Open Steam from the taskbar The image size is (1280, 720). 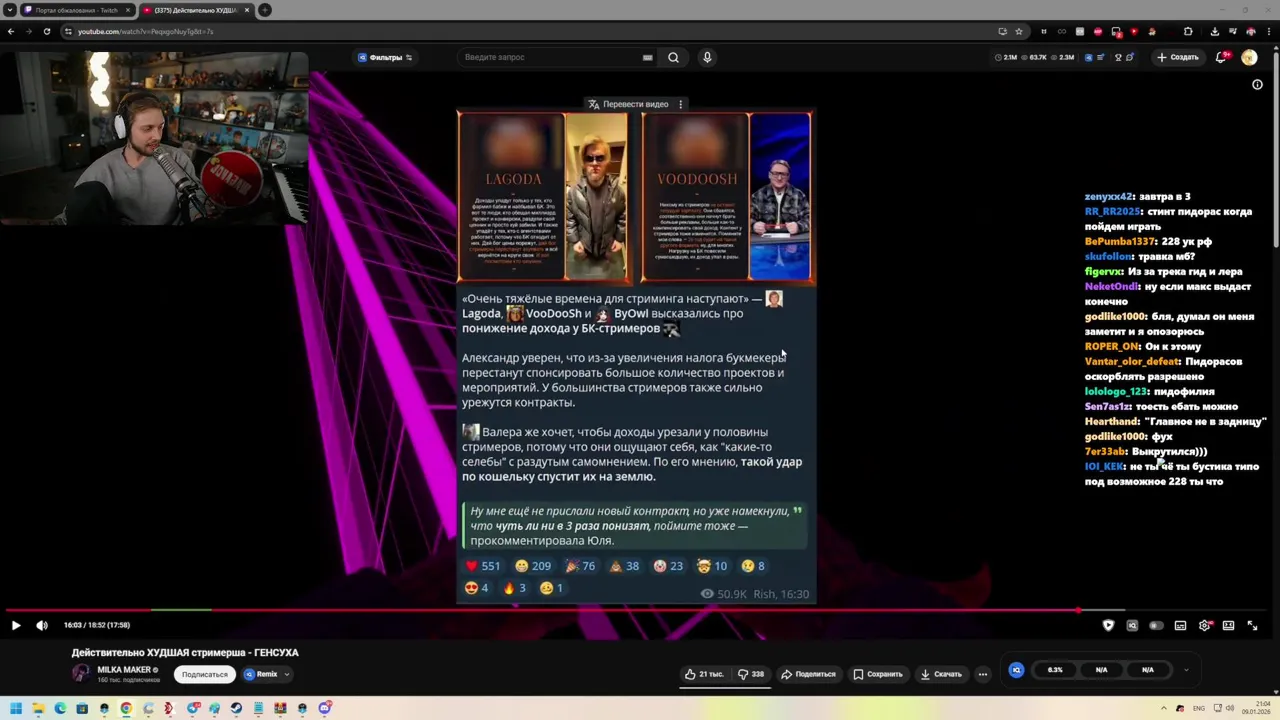click(x=236, y=708)
